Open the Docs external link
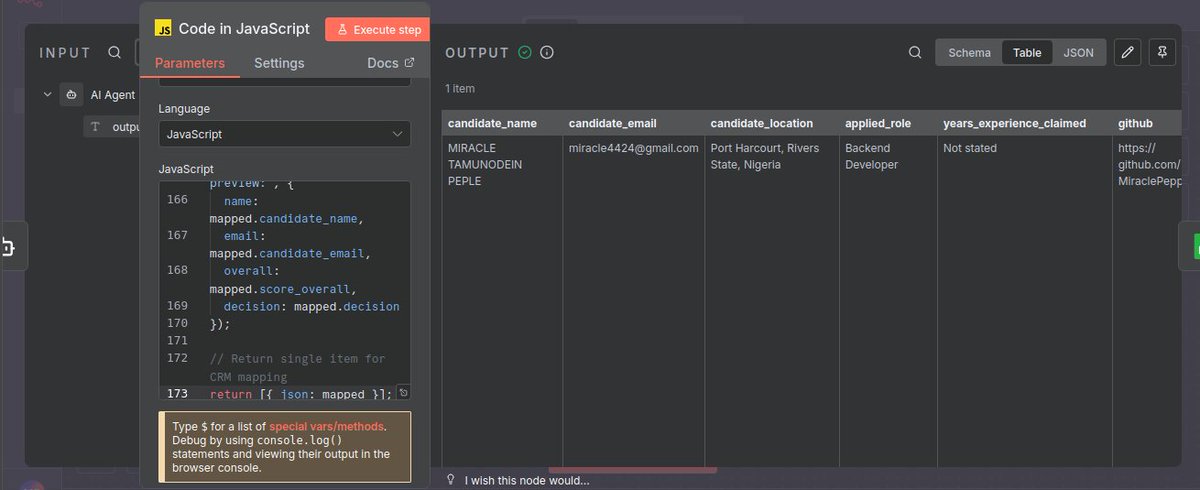The image size is (1200, 490). (x=391, y=63)
